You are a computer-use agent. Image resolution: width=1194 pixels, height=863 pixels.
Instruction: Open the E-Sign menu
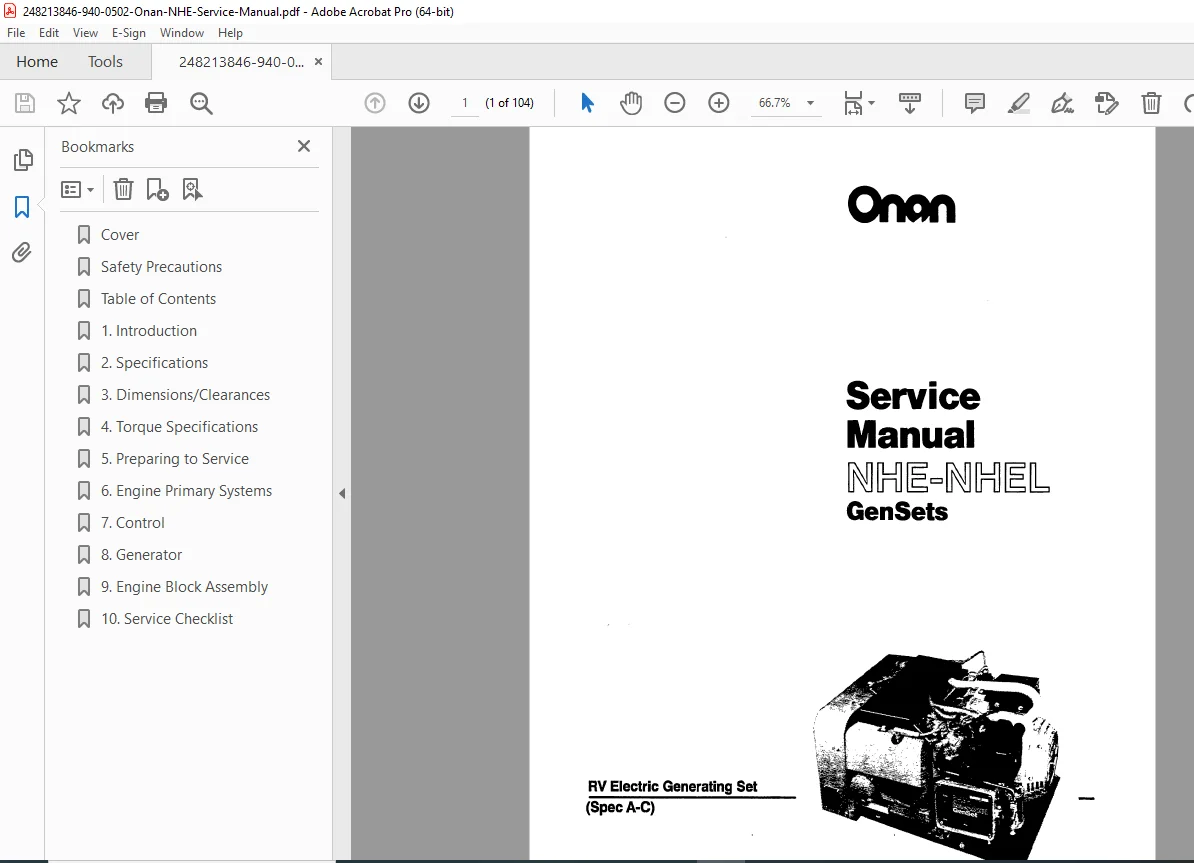pos(129,33)
